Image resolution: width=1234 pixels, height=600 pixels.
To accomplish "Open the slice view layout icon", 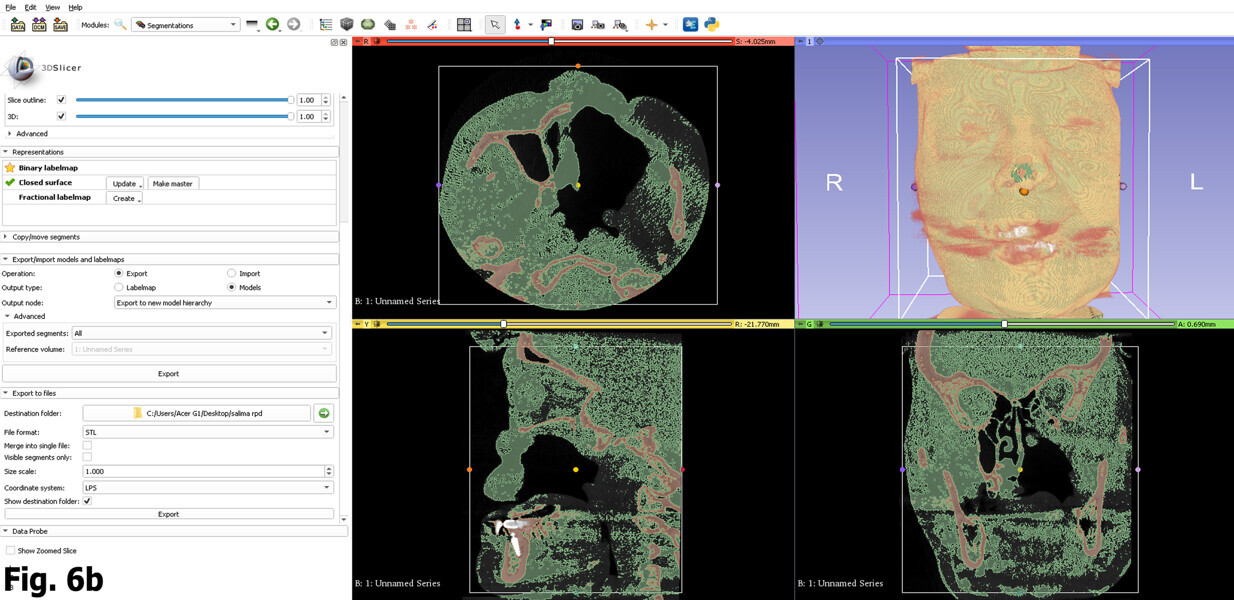I will point(464,25).
